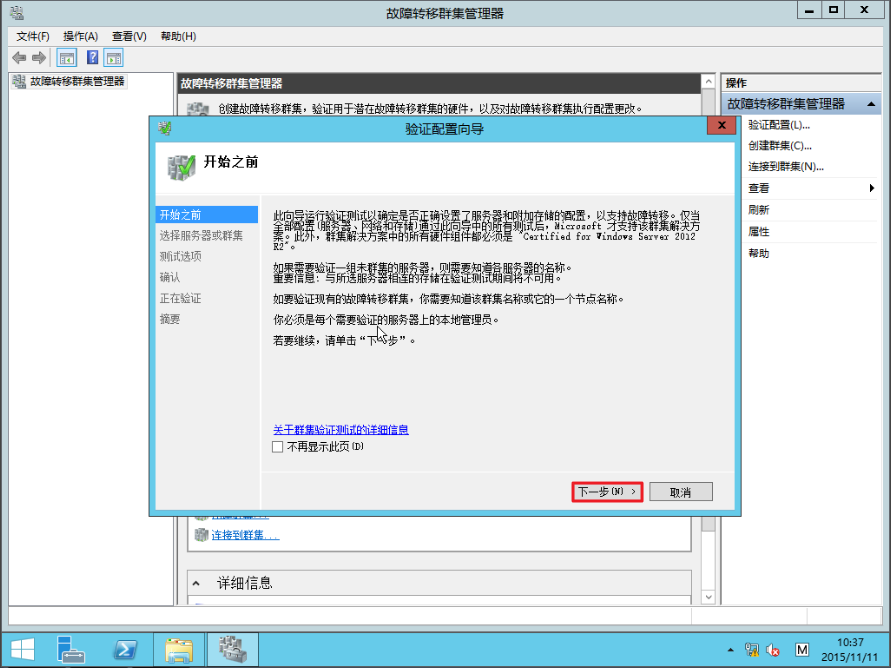Close the 验证配置向导 dialog
Image resolution: width=891 pixels, height=668 pixels.
tap(722, 126)
